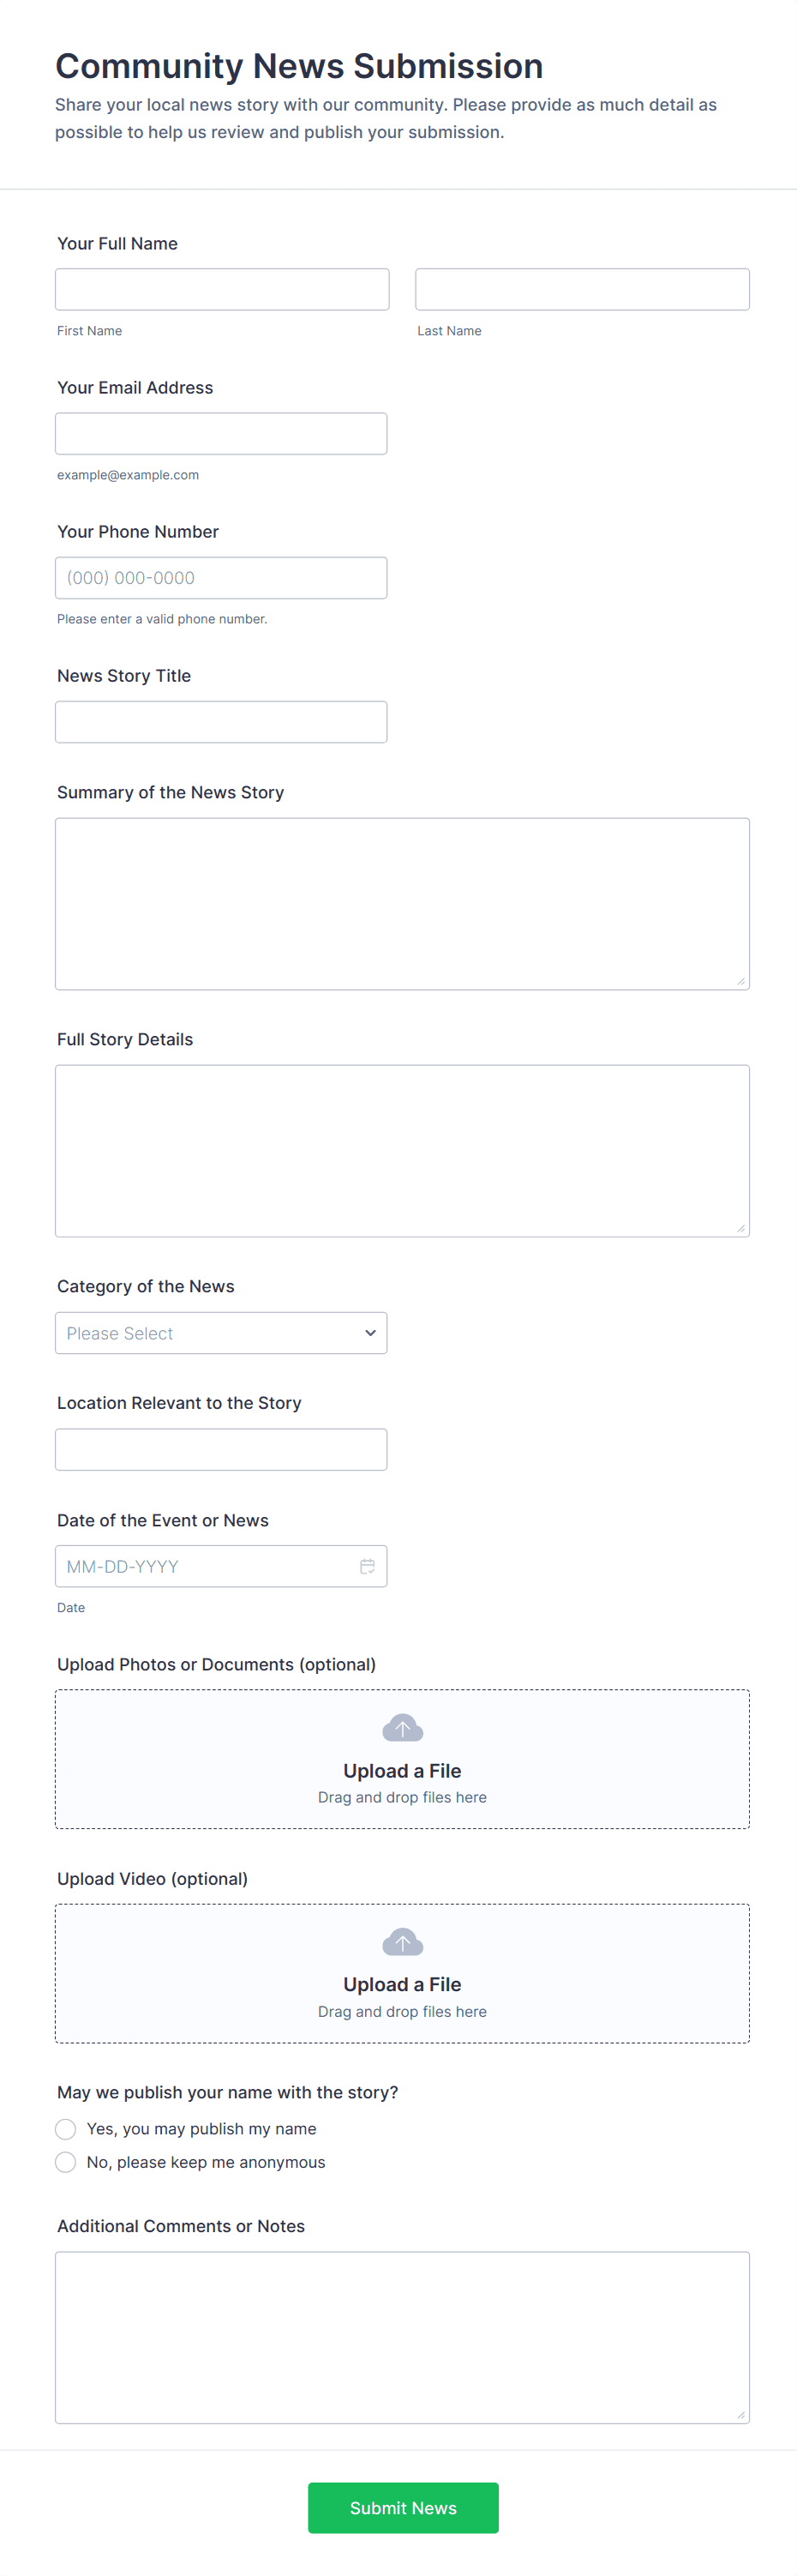Click 'Upload a File' text in Video section
Screen dimensions: 797x2576
pyautogui.click(x=402, y=1984)
